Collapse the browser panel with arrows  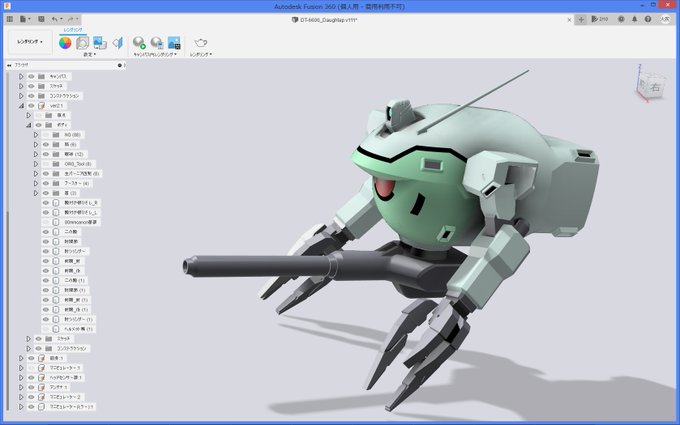tap(9, 65)
